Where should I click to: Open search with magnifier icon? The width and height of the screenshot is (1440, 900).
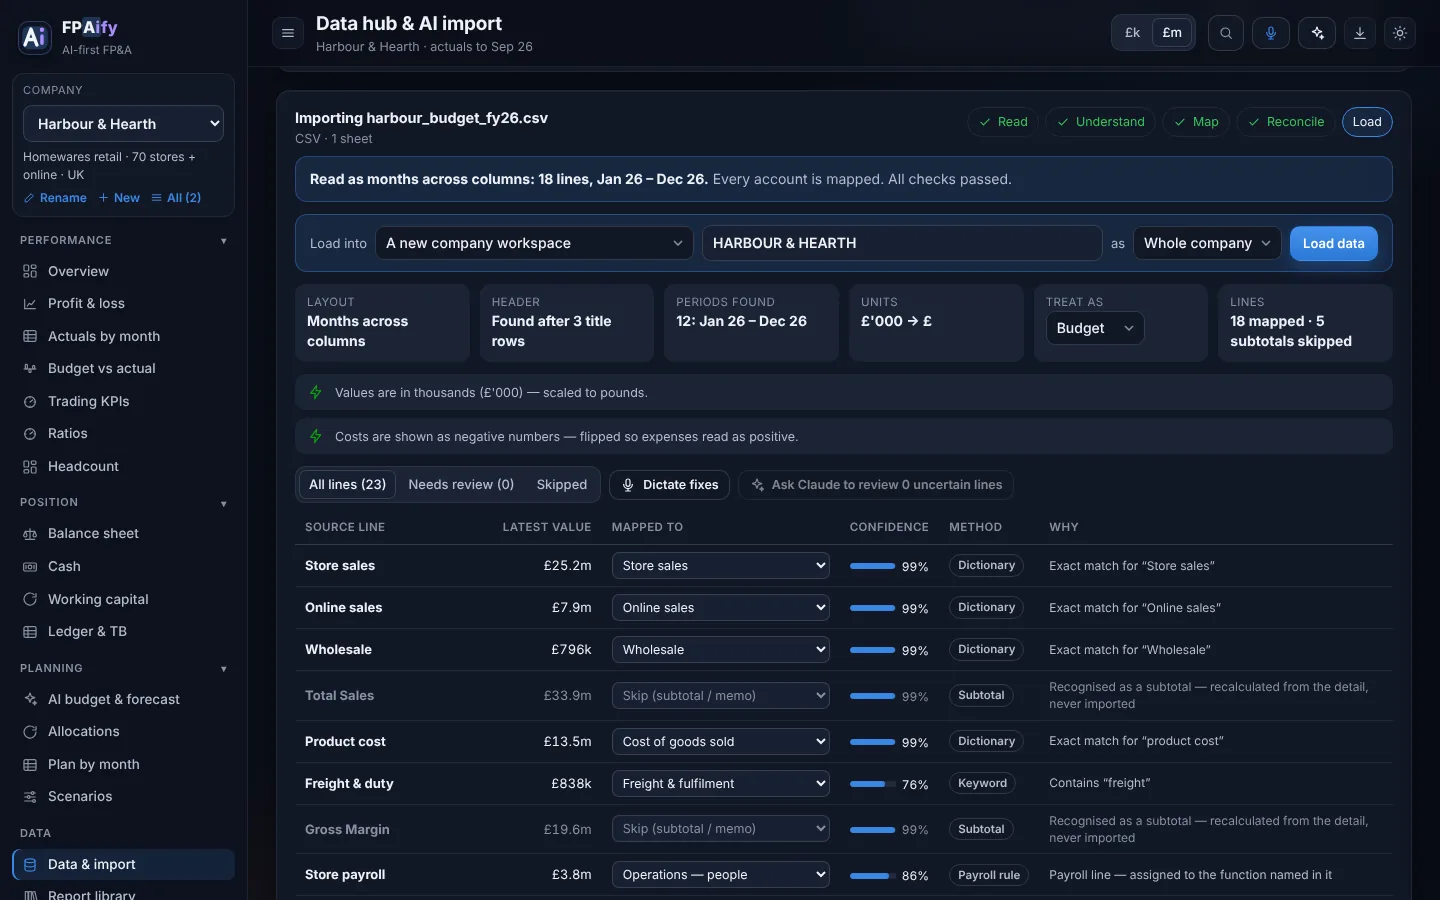click(1226, 33)
